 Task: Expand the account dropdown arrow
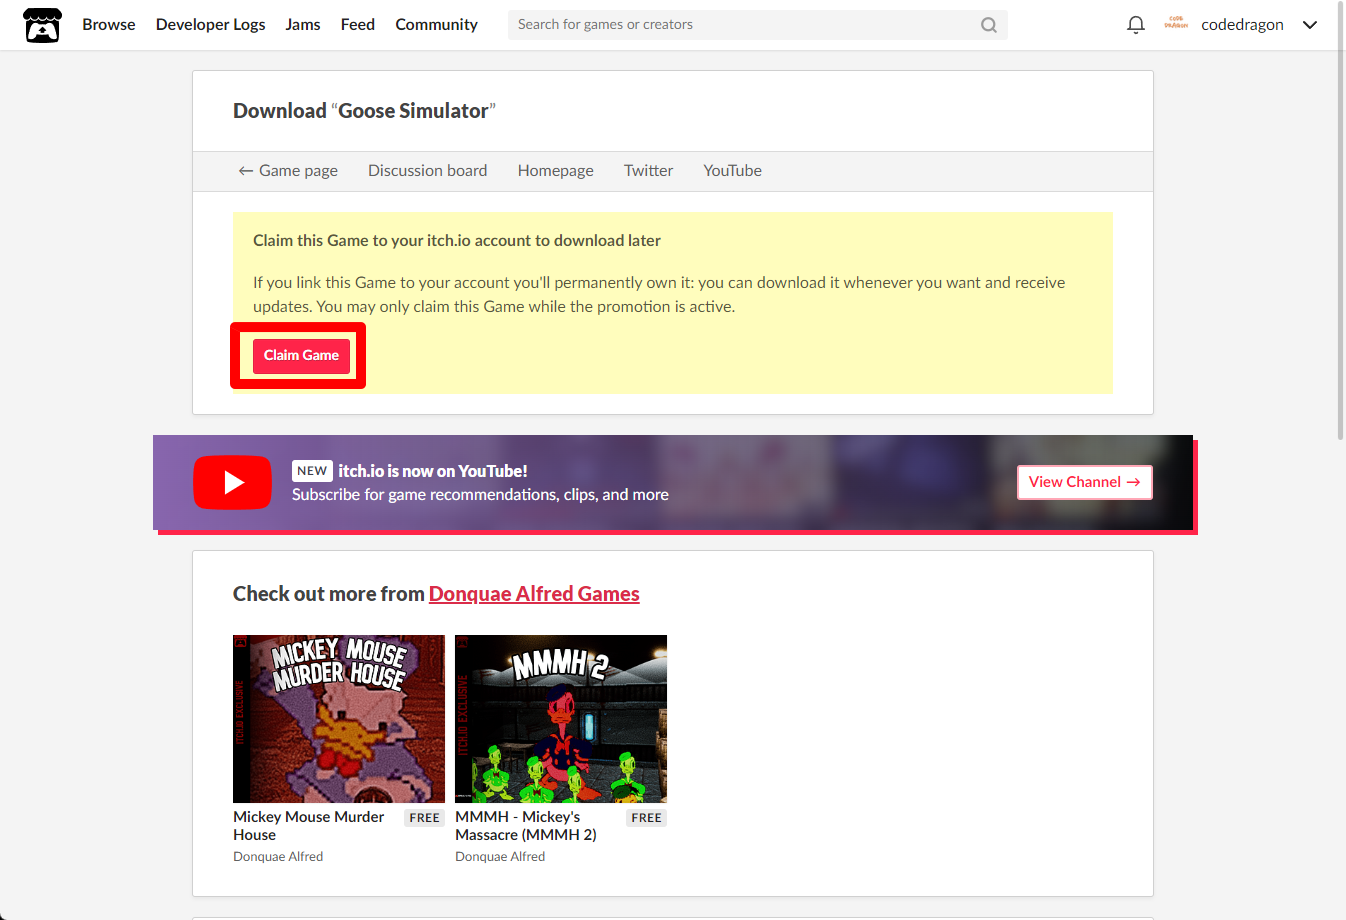(1310, 25)
